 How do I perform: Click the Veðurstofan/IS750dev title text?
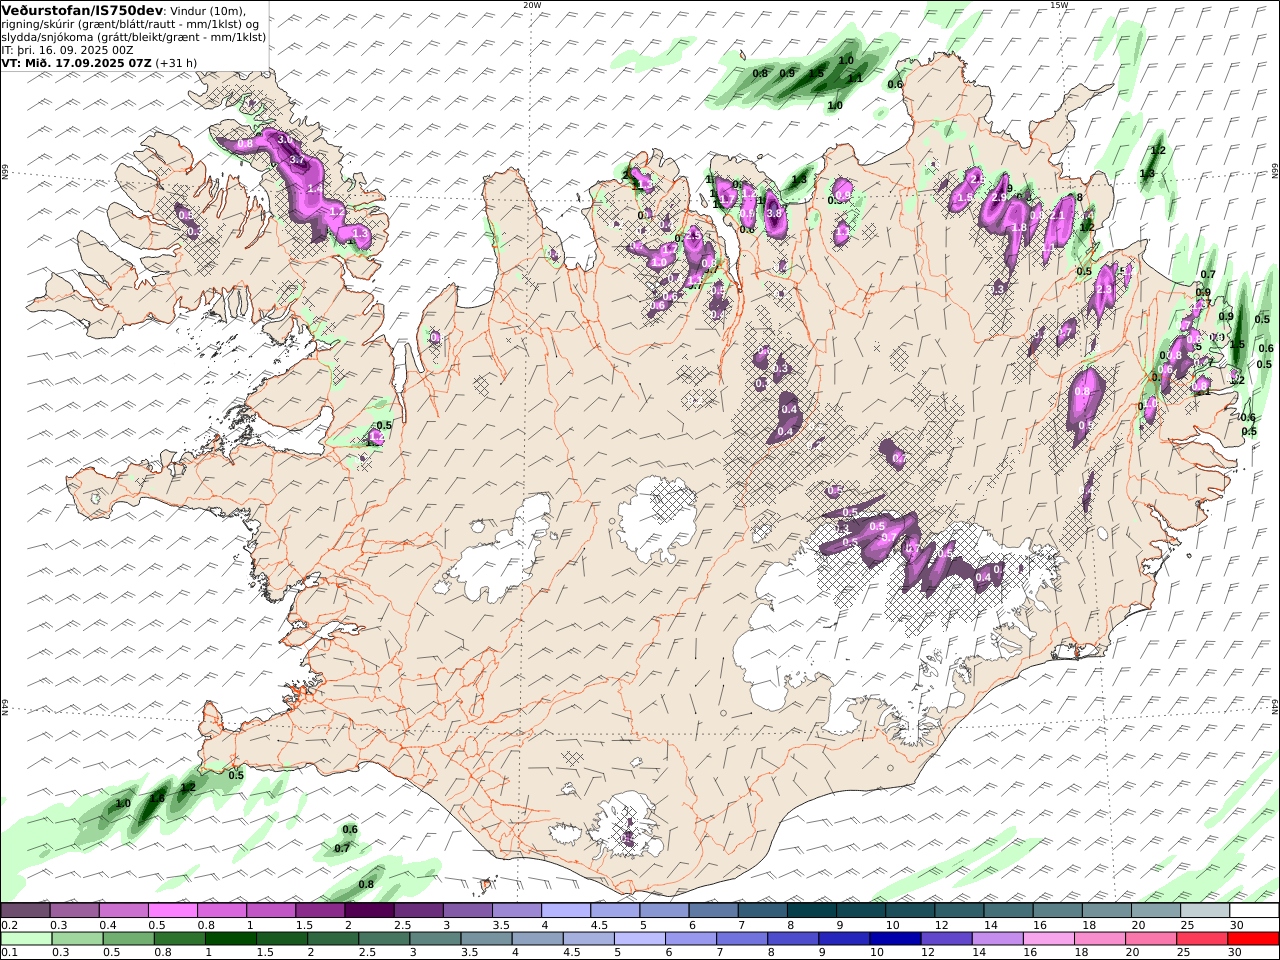point(82,10)
